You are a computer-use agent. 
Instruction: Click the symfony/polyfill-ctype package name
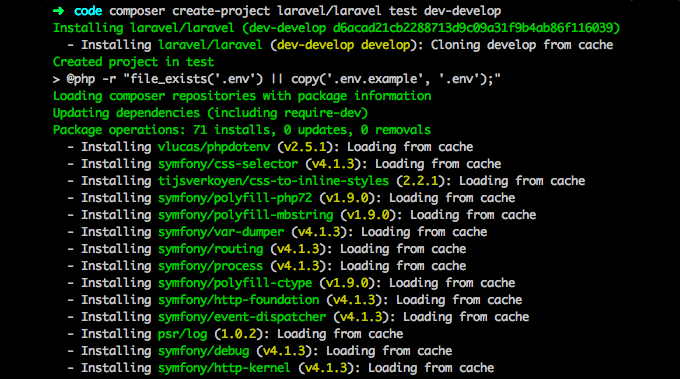pyautogui.click(x=235, y=283)
